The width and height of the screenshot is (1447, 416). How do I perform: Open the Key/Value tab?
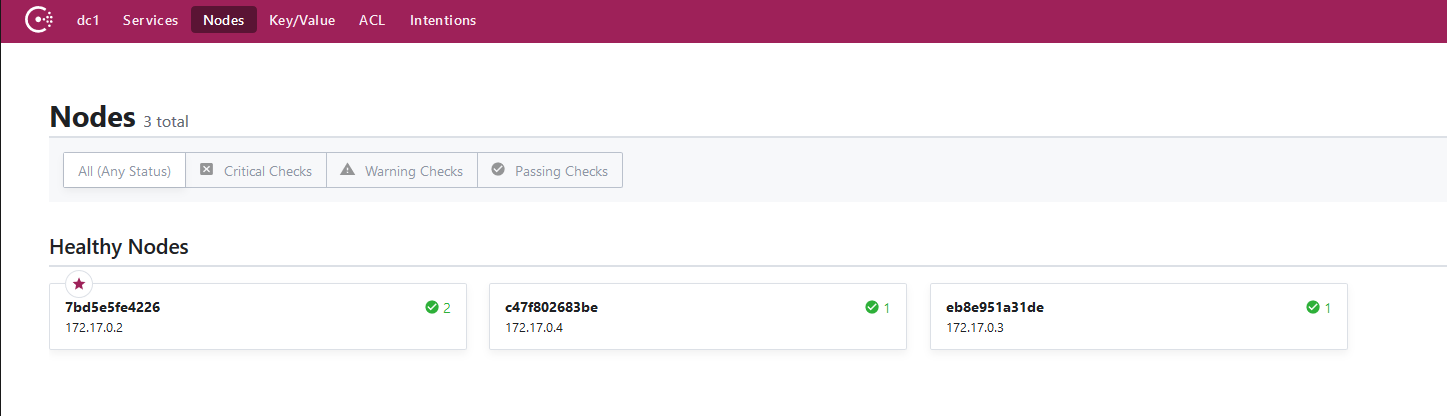click(302, 20)
